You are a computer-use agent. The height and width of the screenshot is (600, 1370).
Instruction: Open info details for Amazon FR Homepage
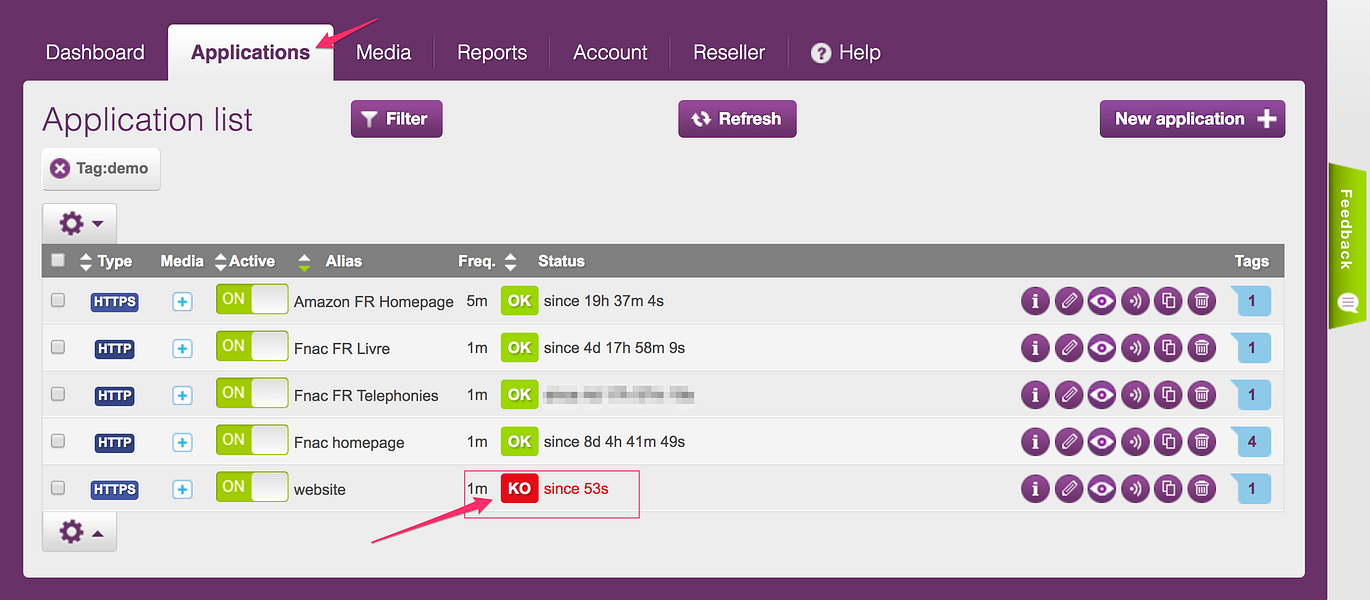tap(1035, 300)
